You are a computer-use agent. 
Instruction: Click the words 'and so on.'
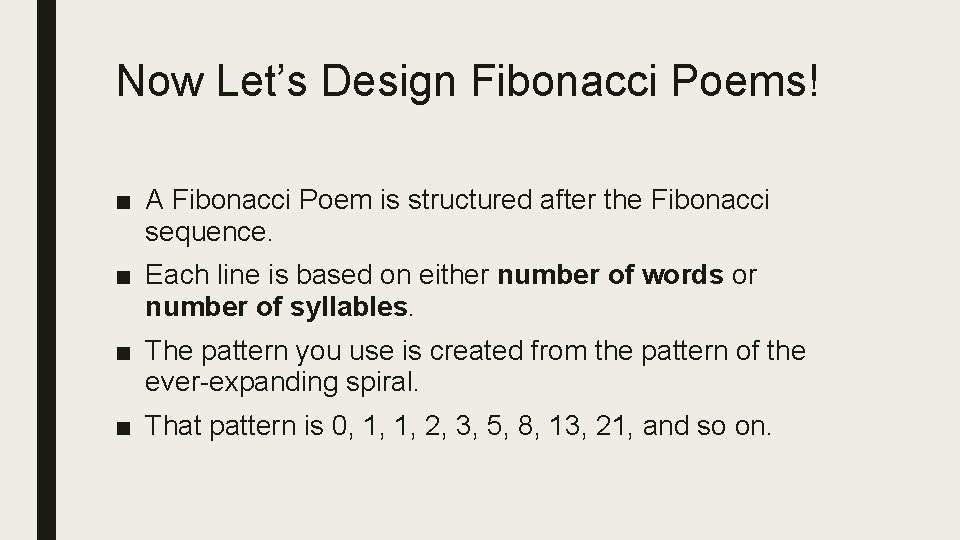click(707, 426)
